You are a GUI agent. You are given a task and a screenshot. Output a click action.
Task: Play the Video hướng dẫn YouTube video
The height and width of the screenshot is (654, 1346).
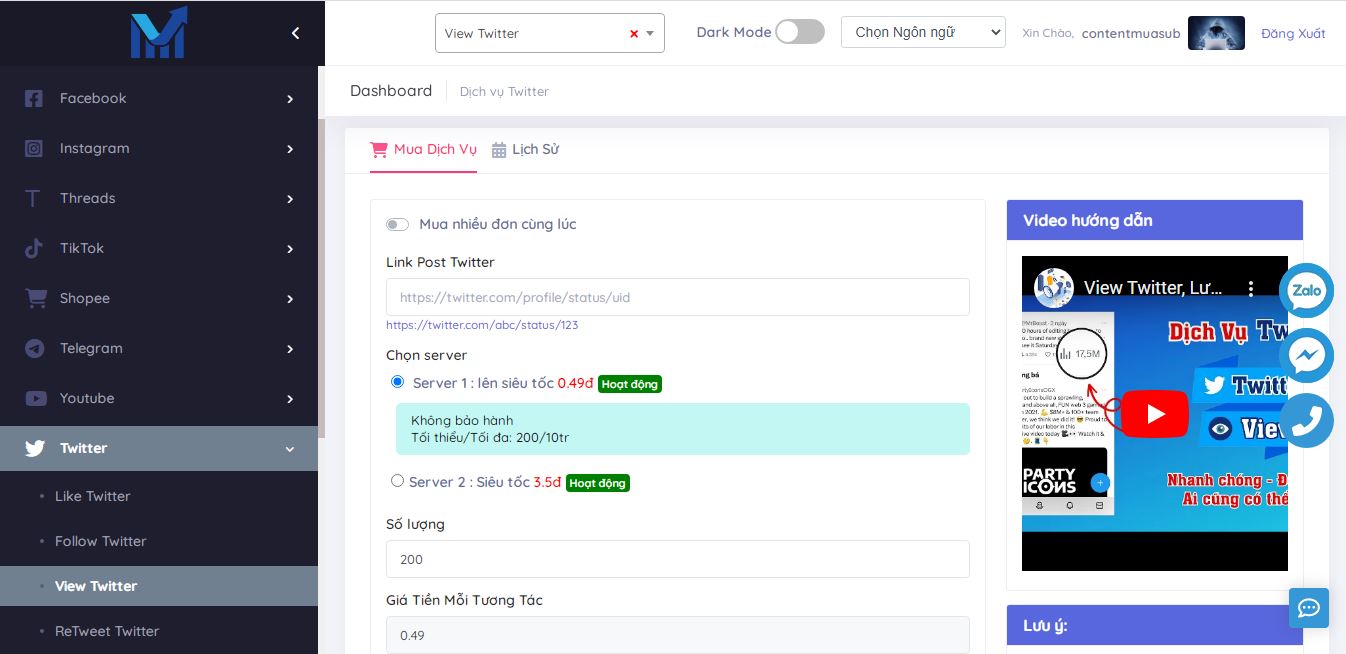(x=1155, y=414)
